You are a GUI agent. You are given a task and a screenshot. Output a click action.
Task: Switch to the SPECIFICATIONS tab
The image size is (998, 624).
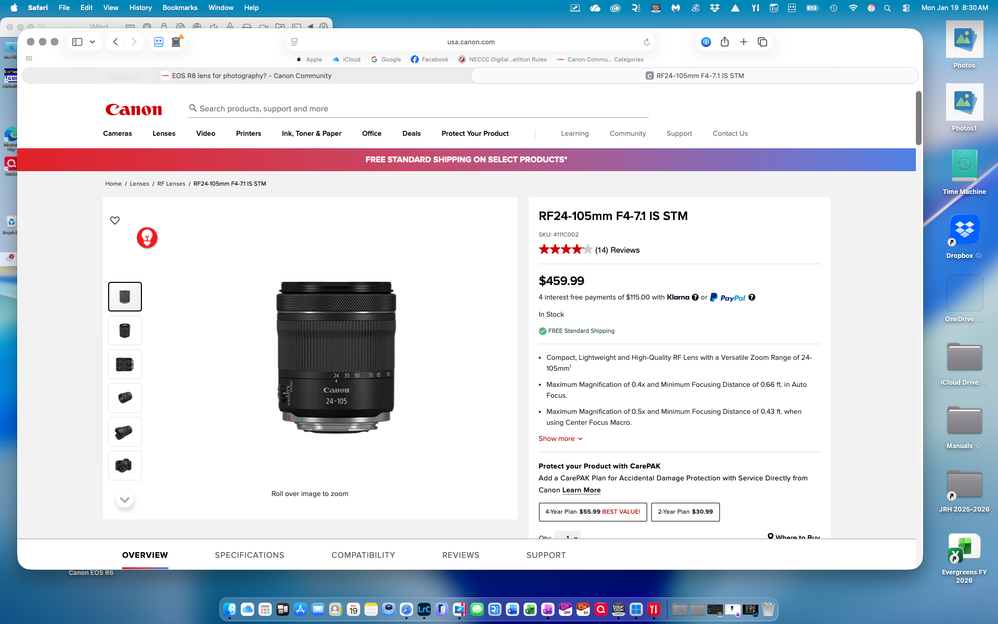pyautogui.click(x=249, y=555)
